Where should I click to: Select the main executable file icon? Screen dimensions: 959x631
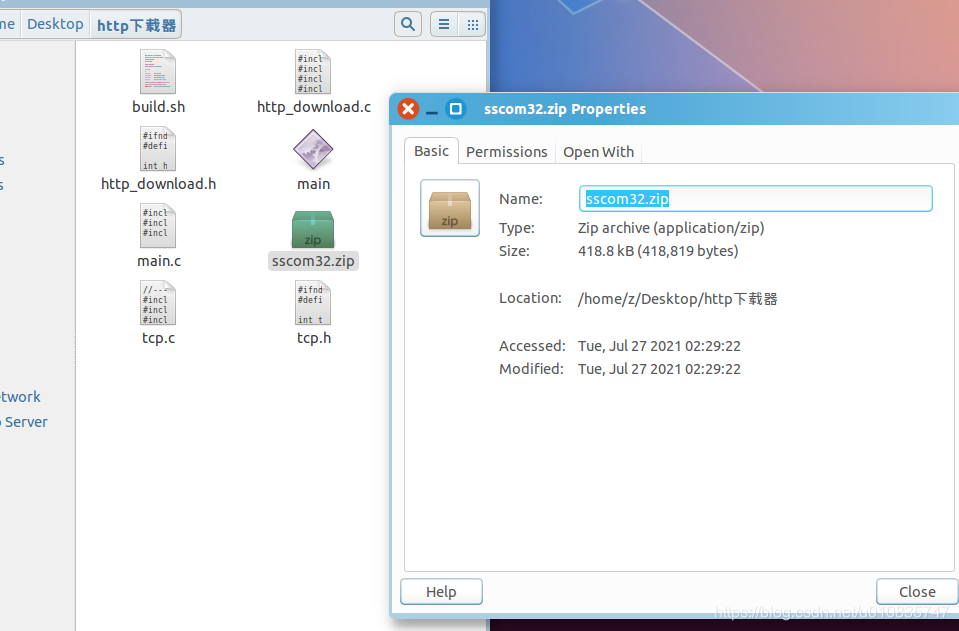tap(313, 149)
